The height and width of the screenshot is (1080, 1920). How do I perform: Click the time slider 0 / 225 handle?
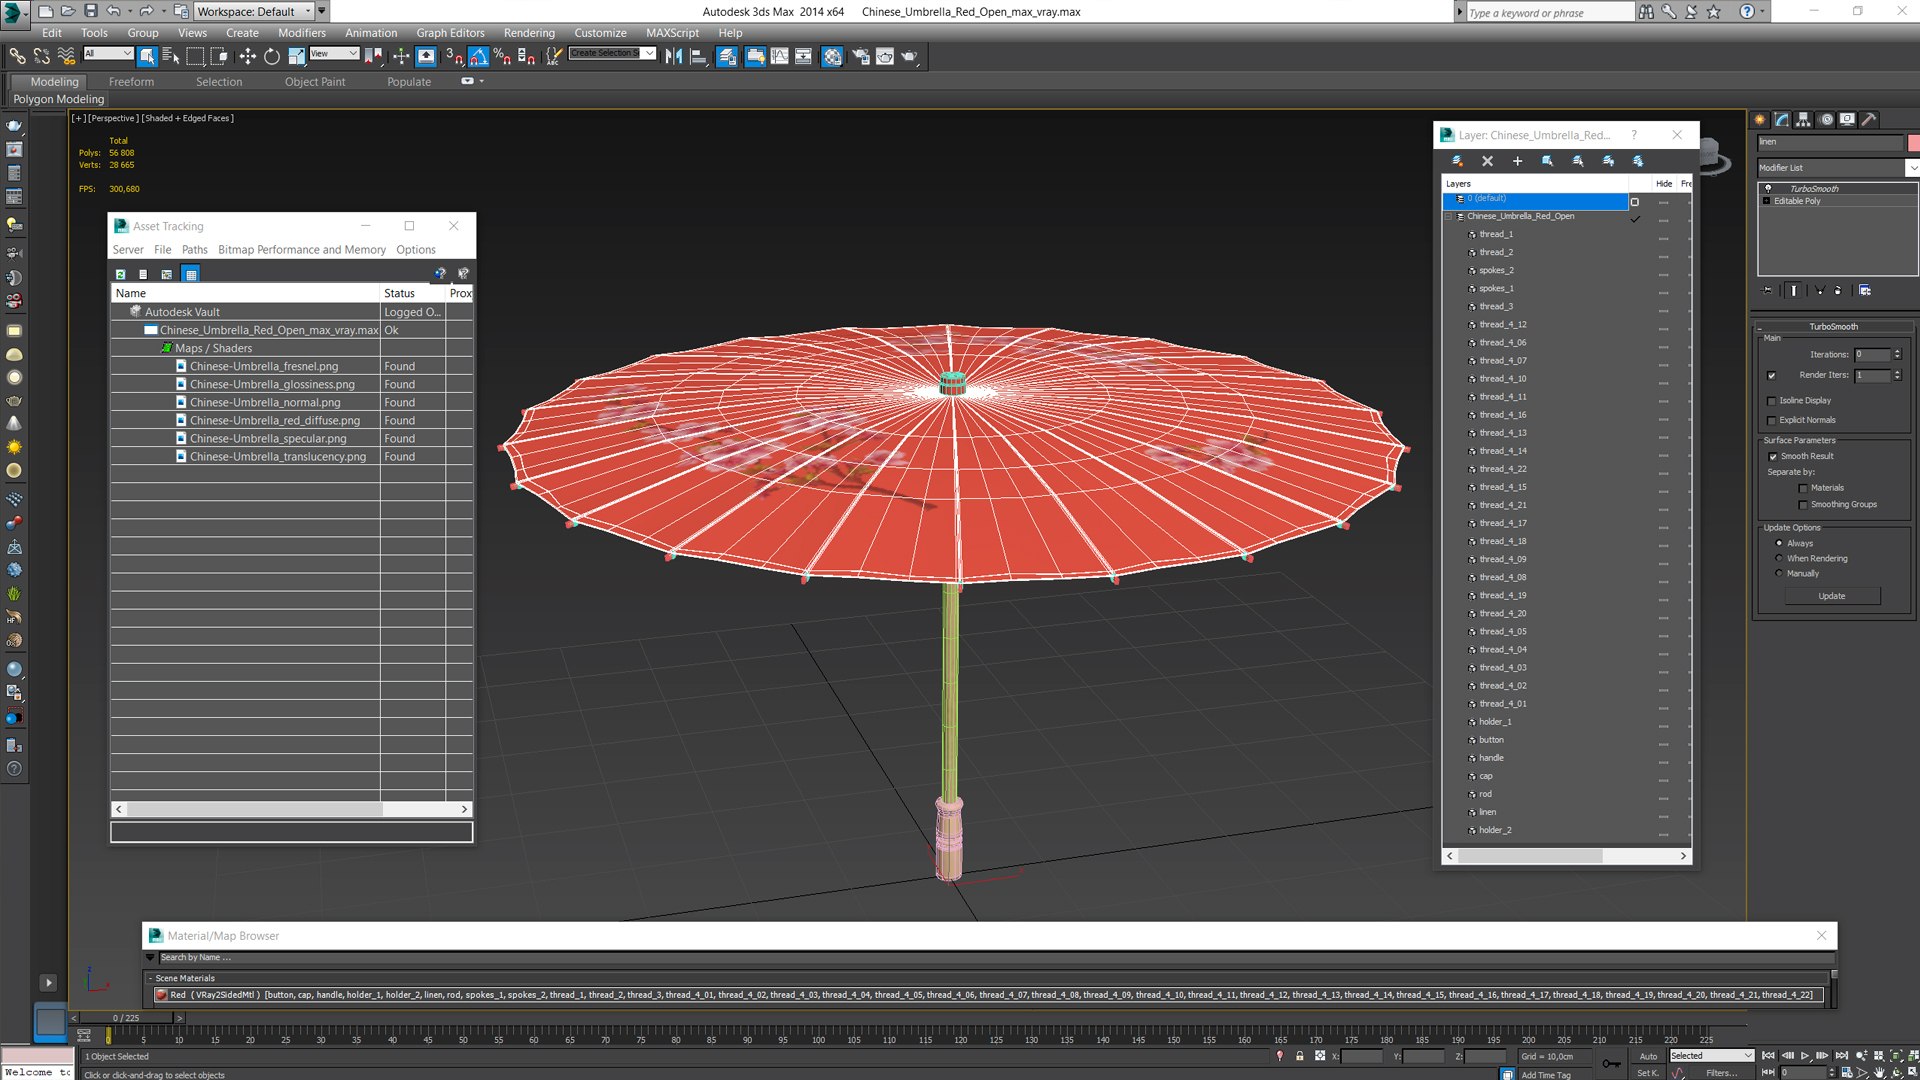[x=127, y=1018]
